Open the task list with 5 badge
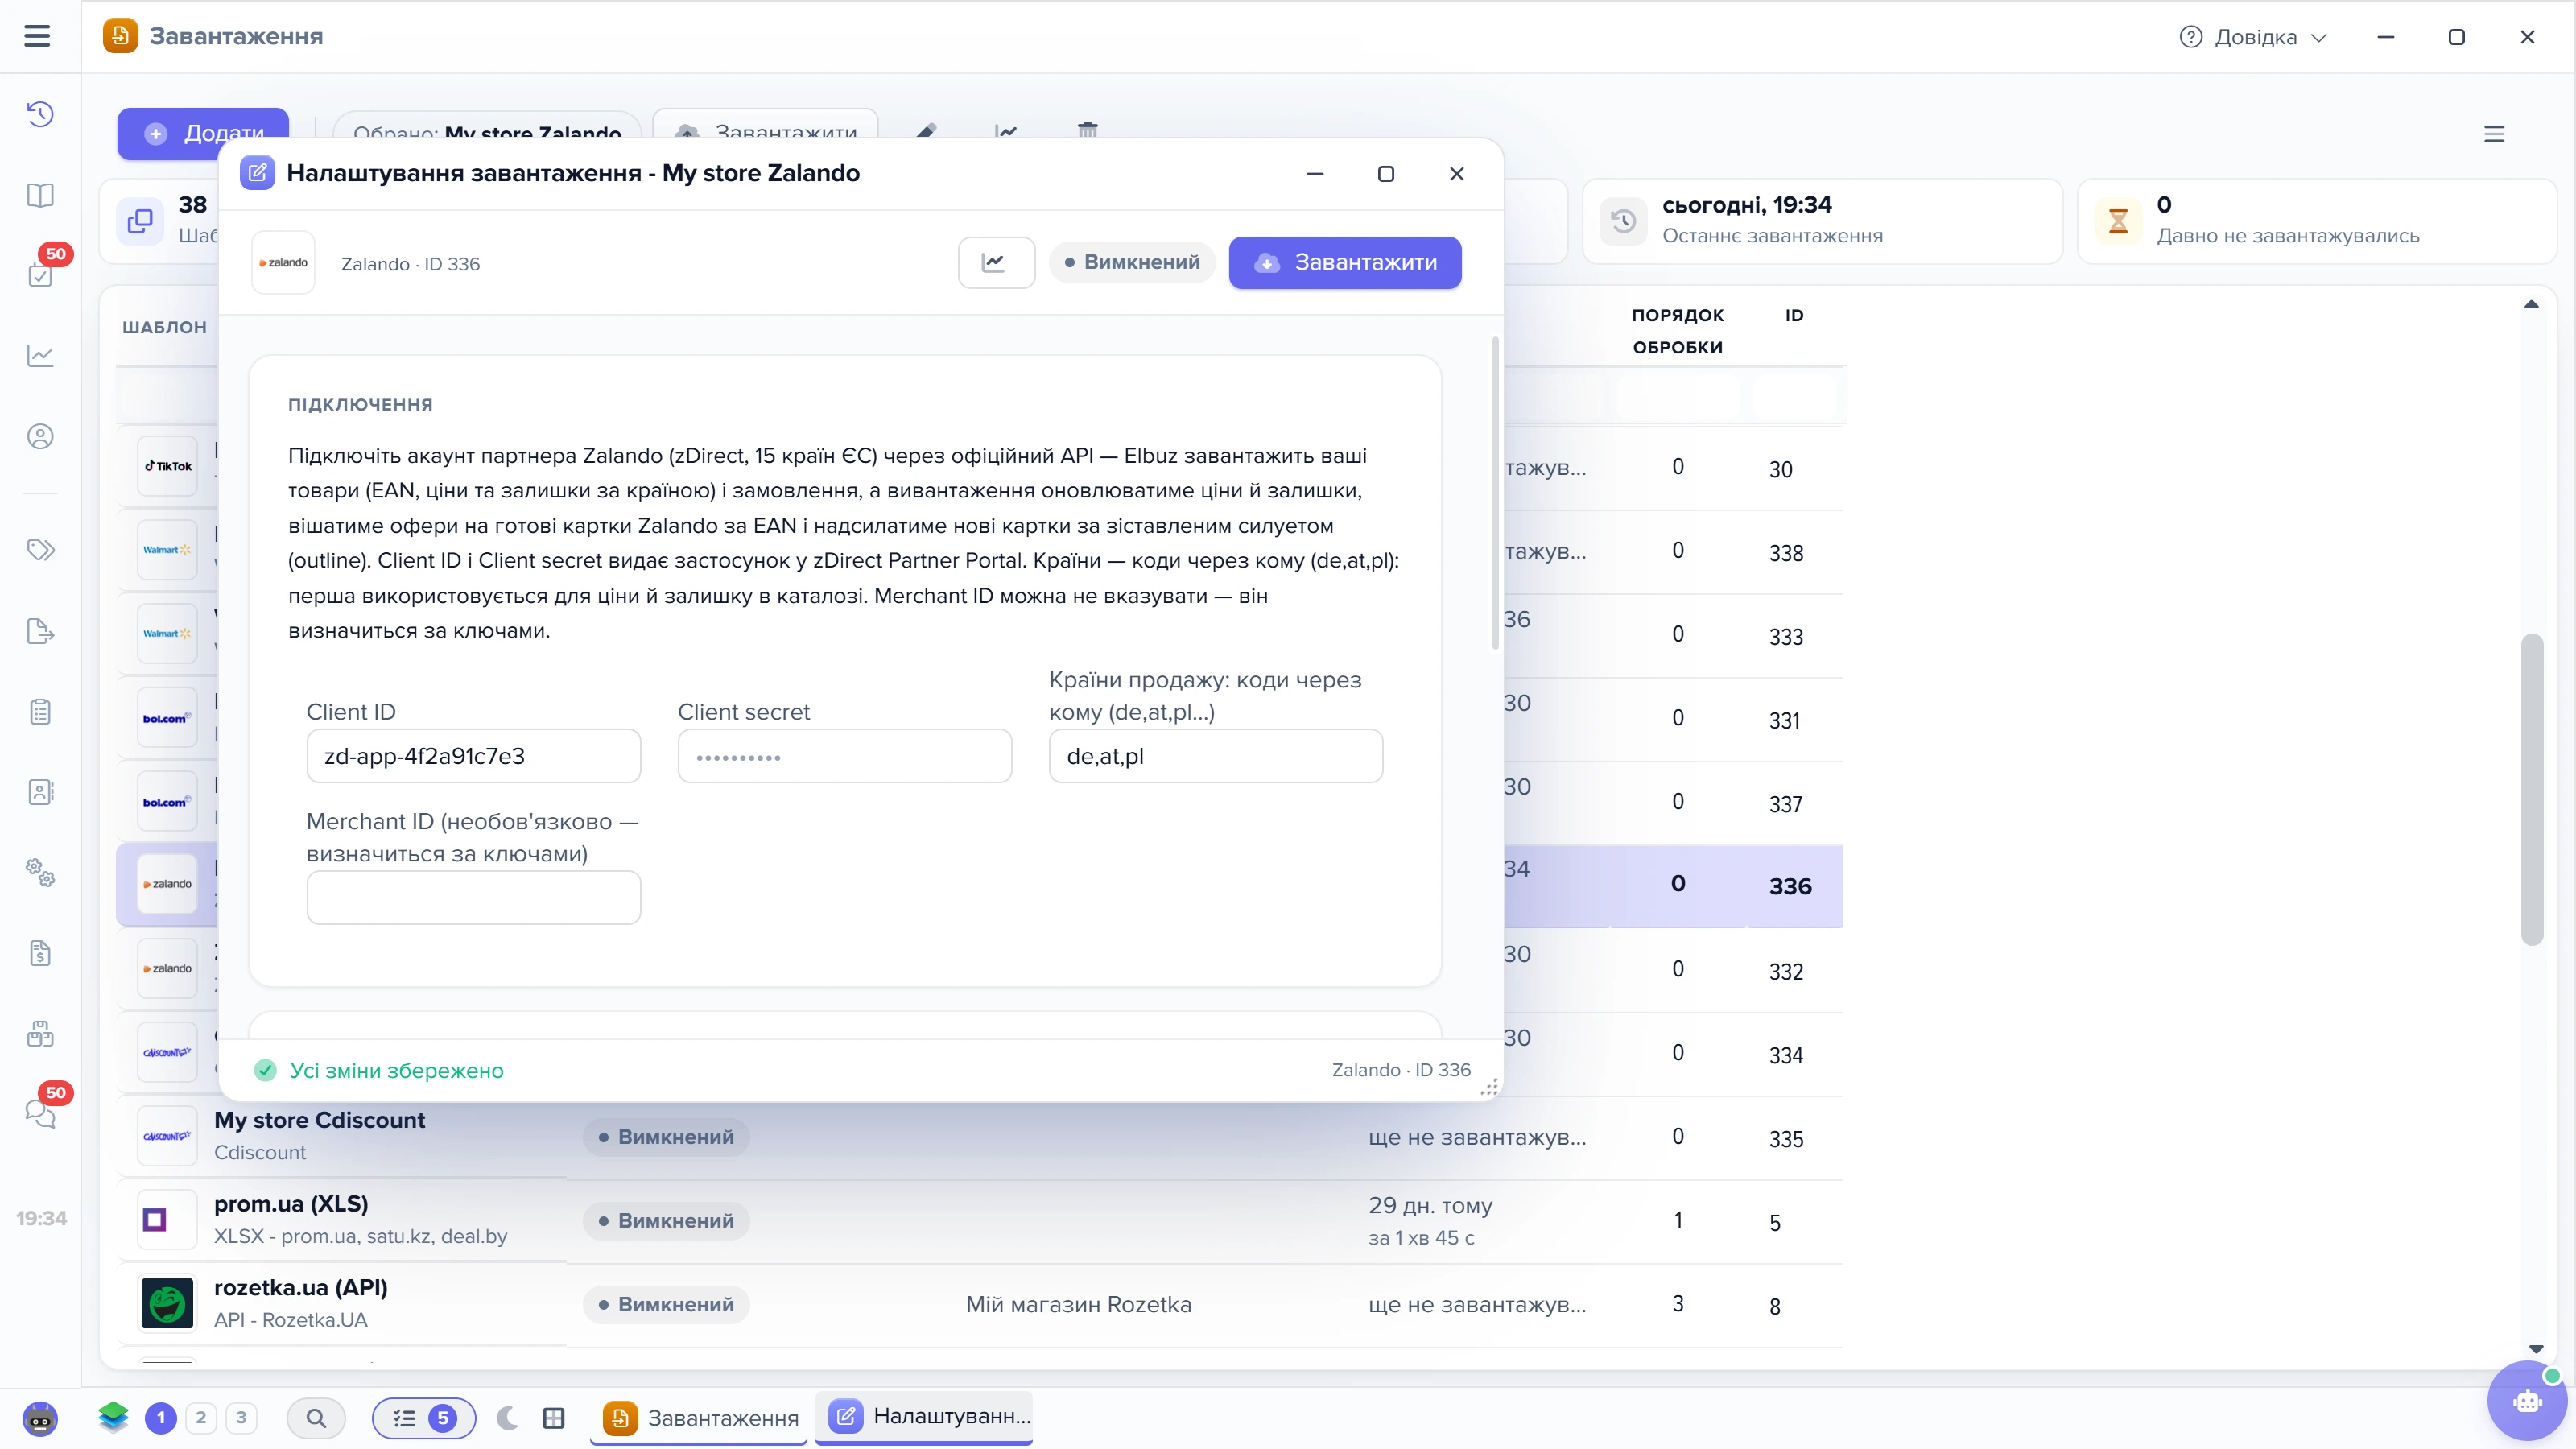This screenshot has height=1449, width=2576. coord(424,1418)
